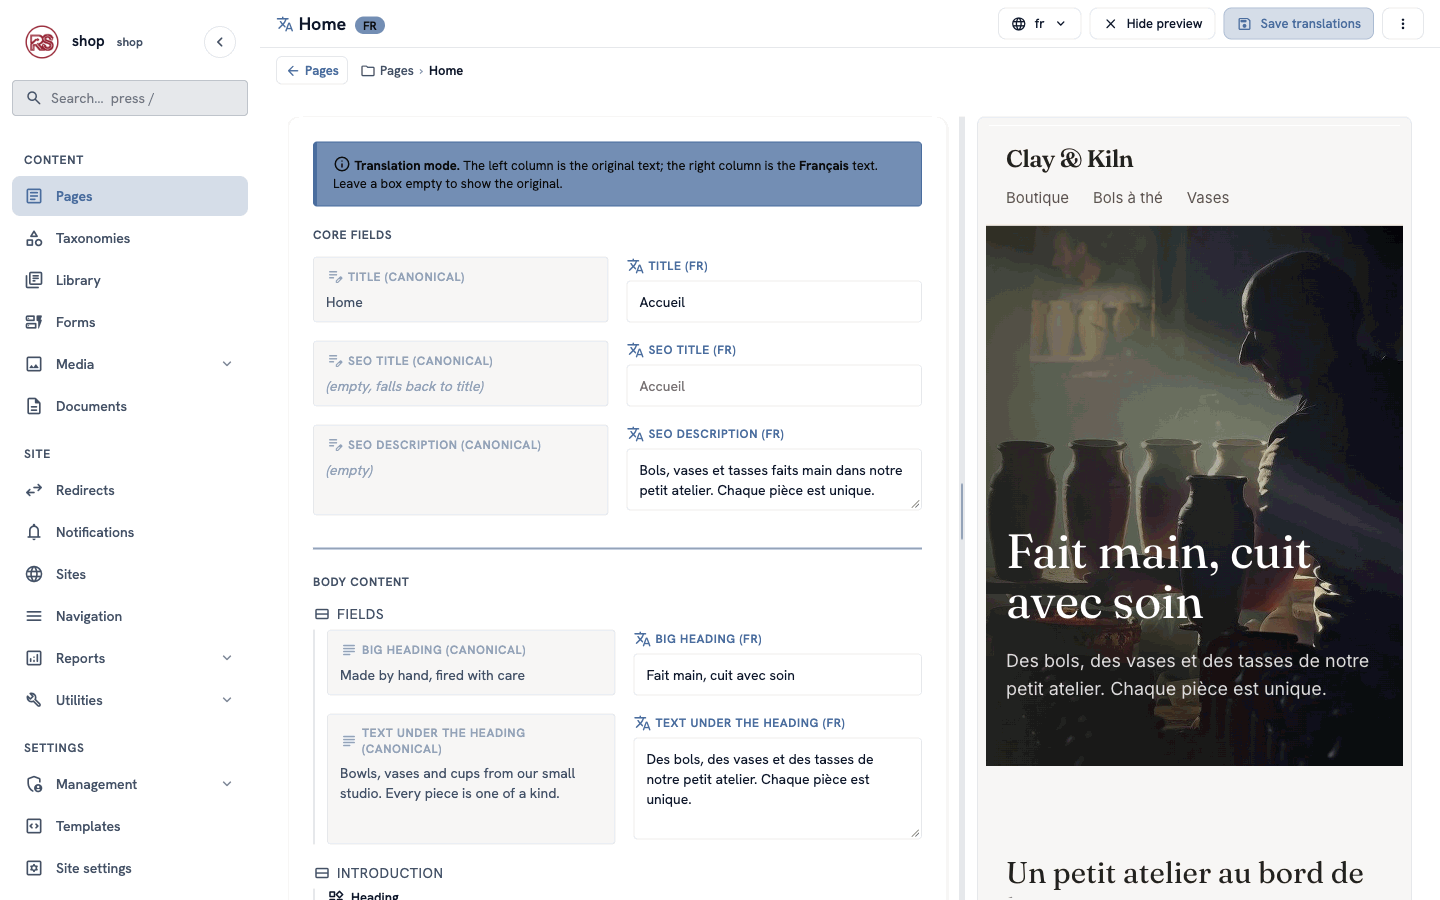Click the FIELDS section block icon

[x=322, y=614]
